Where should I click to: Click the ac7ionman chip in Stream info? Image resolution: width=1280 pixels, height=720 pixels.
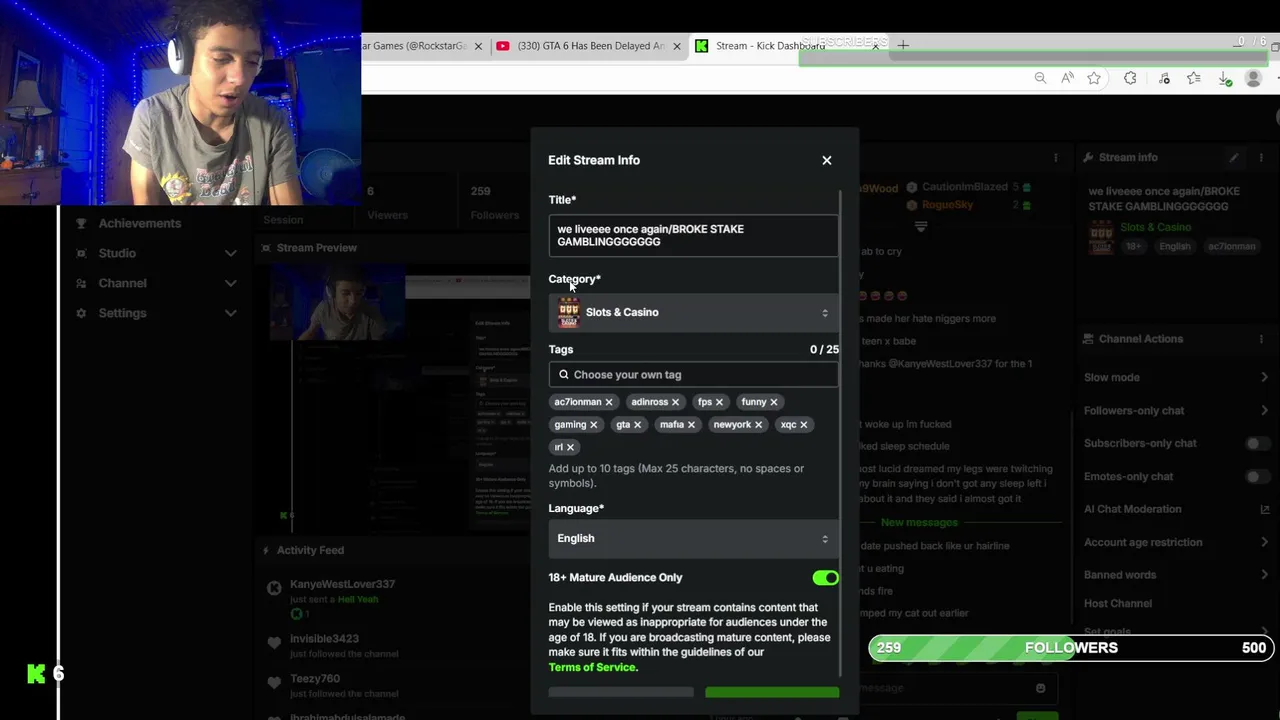1231,247
